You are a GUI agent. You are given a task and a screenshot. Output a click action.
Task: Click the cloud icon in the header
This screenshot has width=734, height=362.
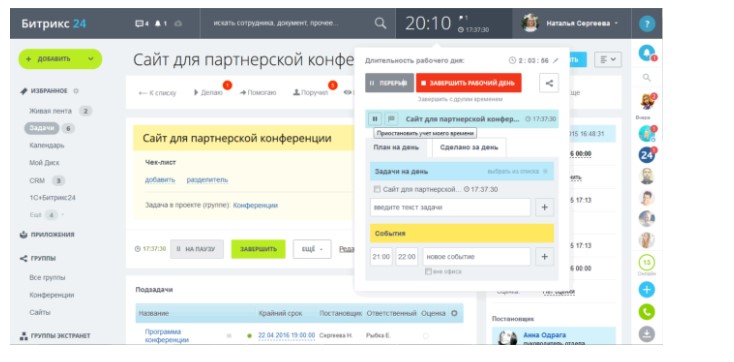(x=178, y=23)
